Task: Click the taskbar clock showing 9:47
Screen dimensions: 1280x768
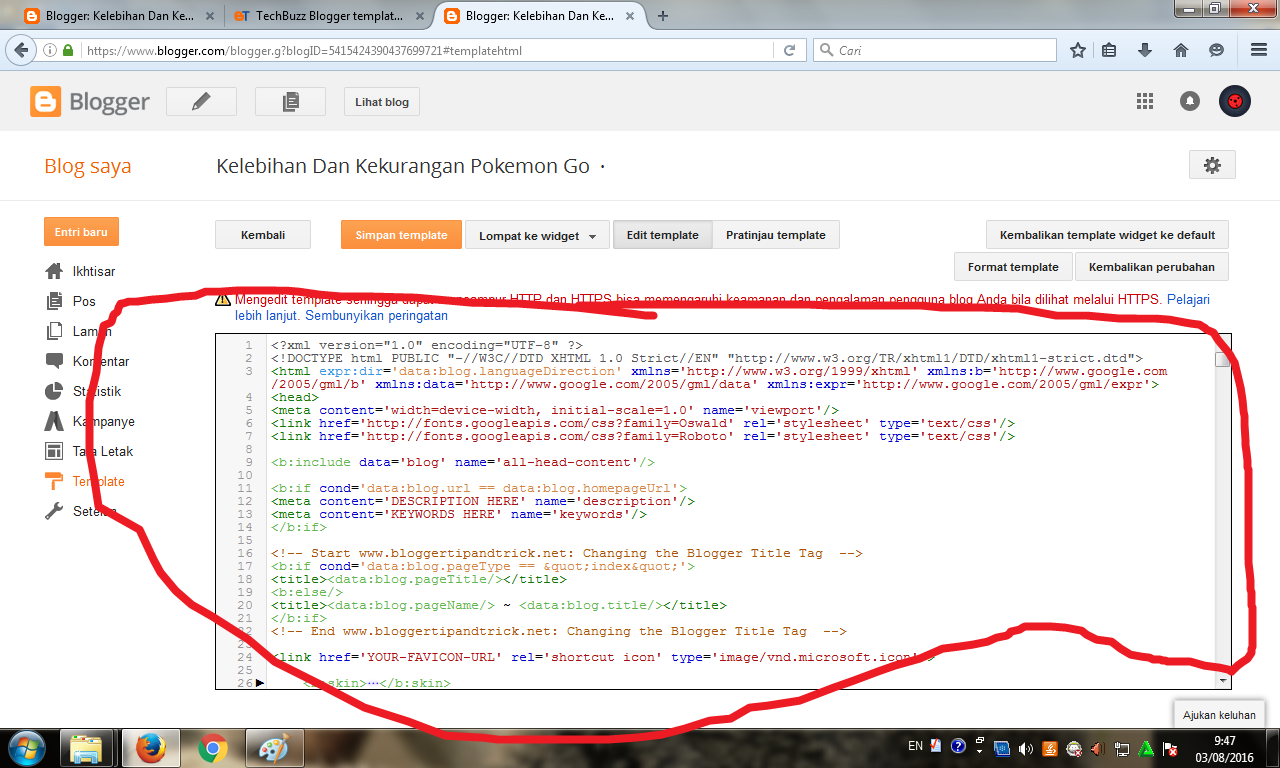Action: [1224, 741]
